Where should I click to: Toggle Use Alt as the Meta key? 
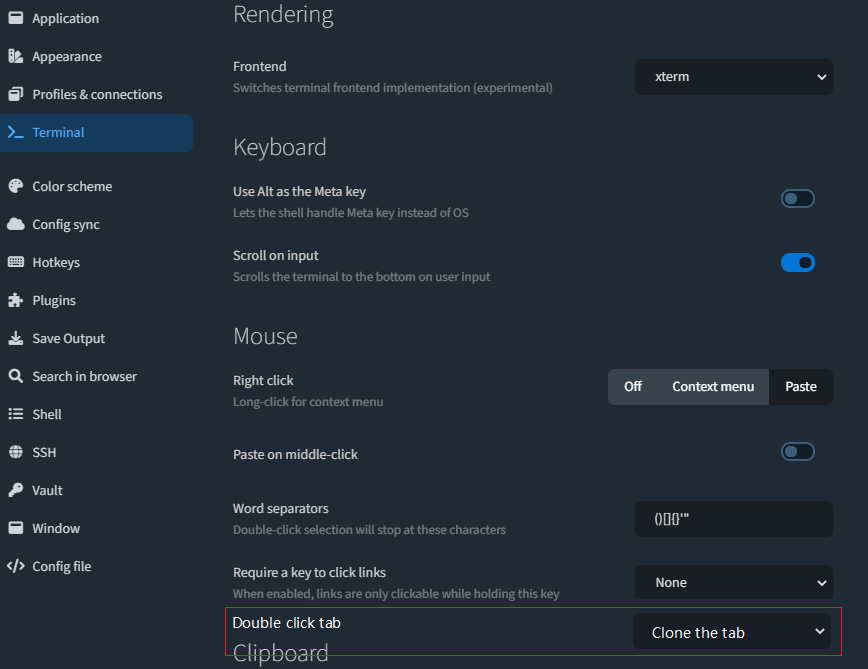click(x=797, y=198)
